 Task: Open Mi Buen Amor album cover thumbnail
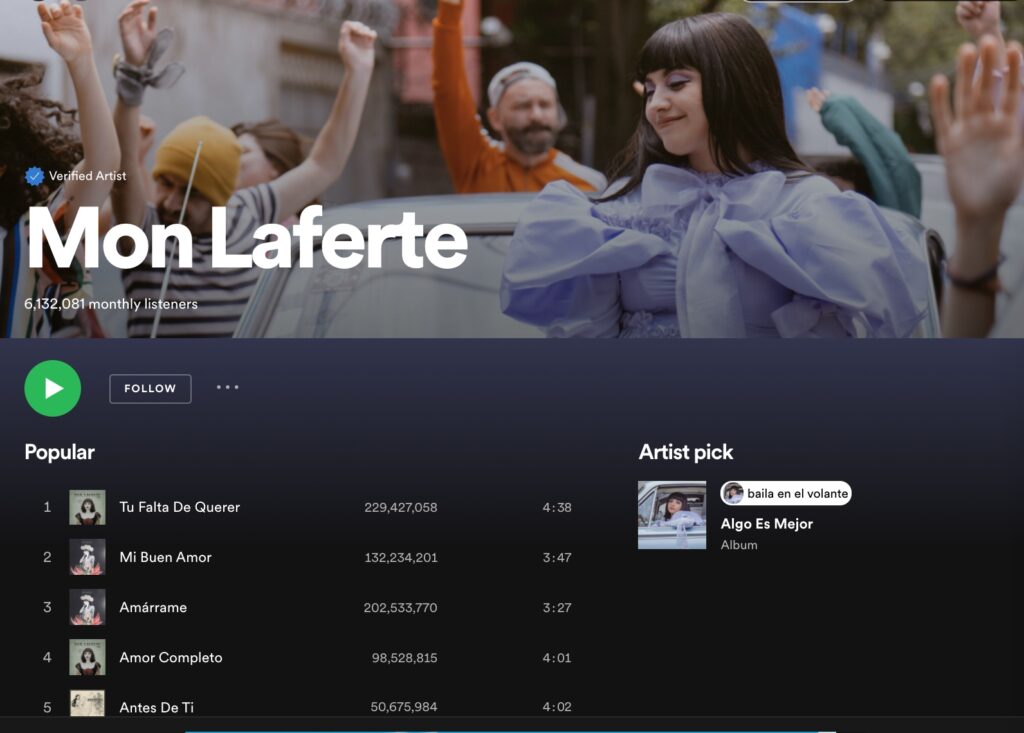[88, 557]
